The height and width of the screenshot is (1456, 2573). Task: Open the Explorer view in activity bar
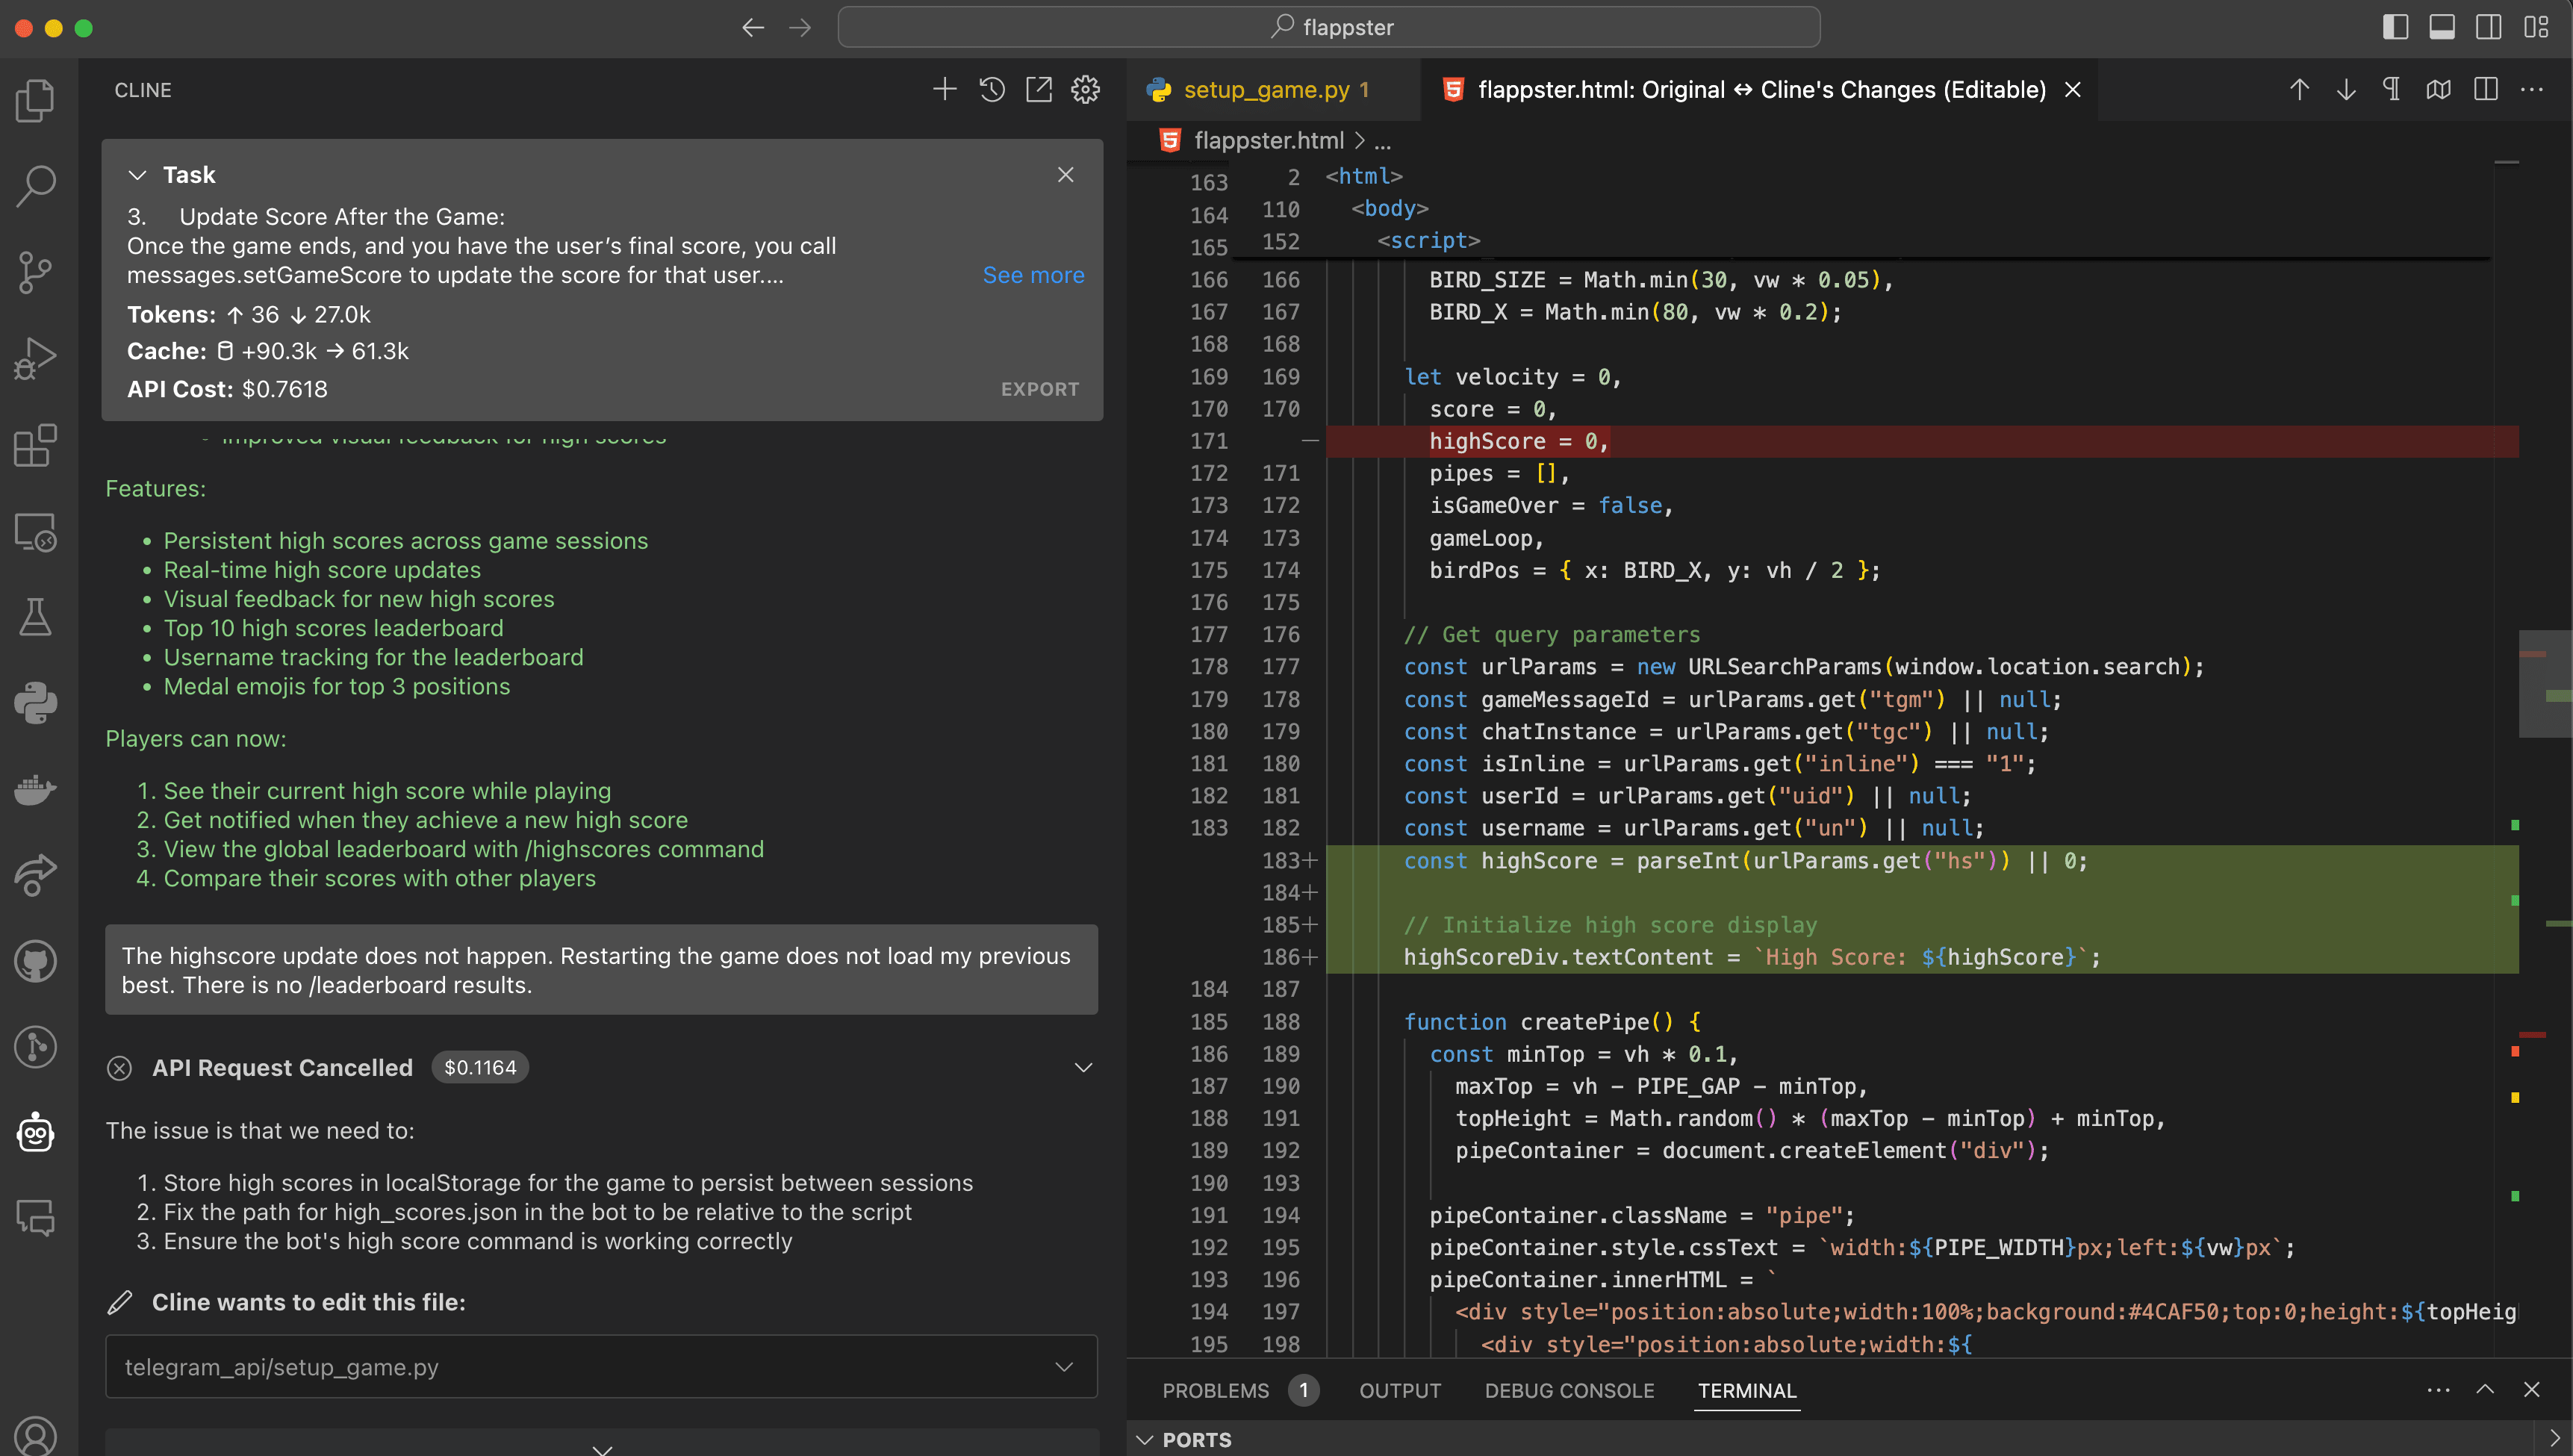coord(36,99)
